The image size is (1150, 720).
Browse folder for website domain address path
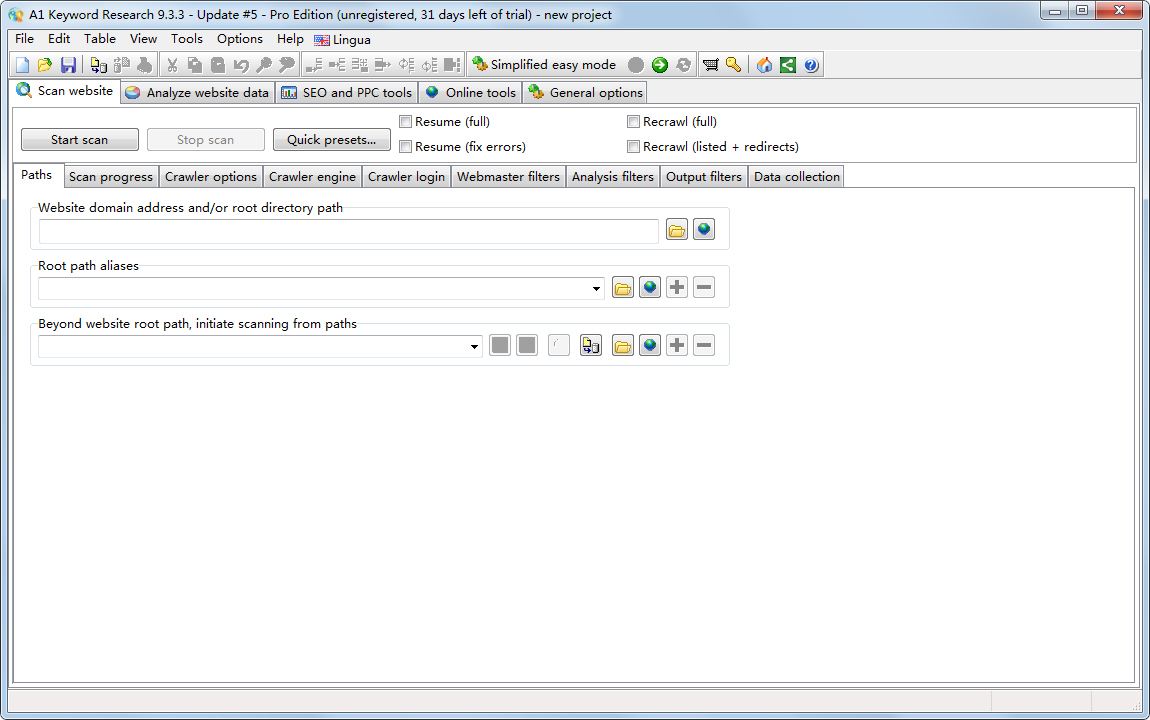(x=677, y=230)
